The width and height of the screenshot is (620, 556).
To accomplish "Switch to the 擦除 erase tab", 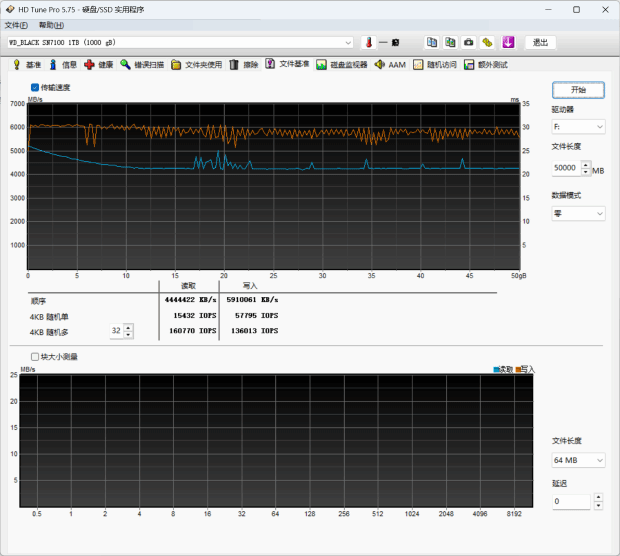I will [244, 64].
